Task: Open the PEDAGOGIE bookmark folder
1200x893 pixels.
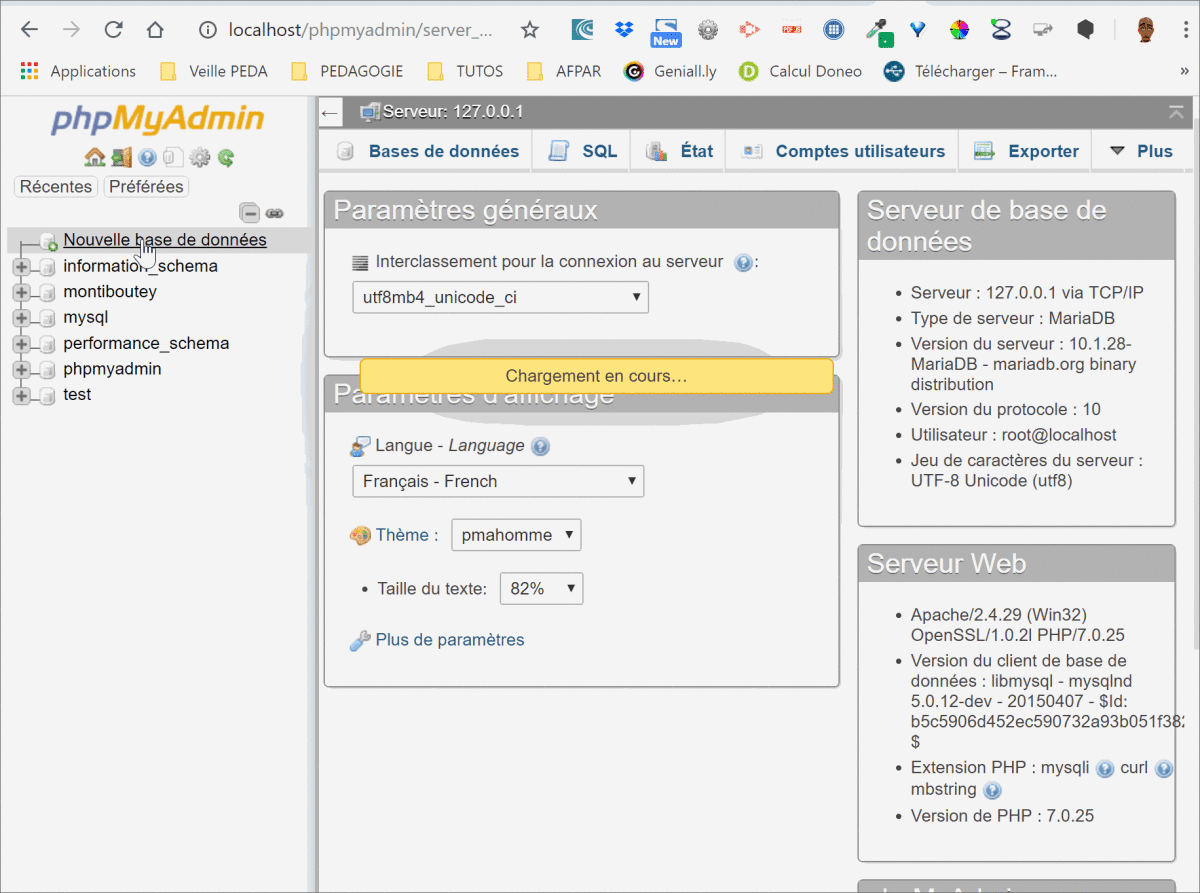Action: (347, 71)
